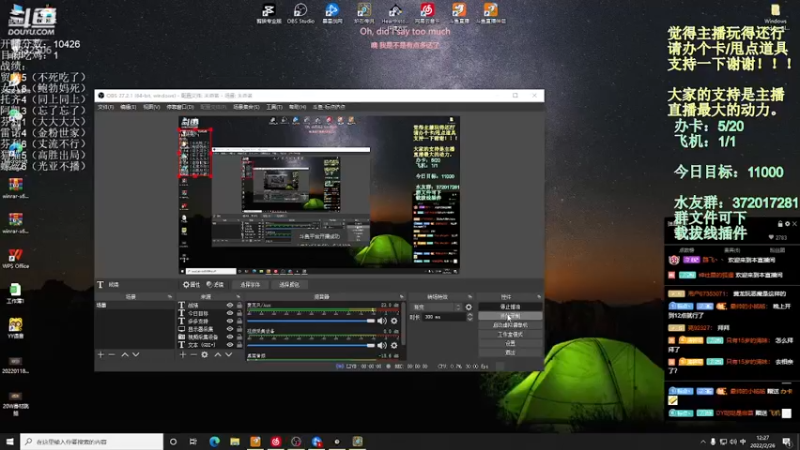The height and width of the screenshot is (450, 800).
Task: Click transition duration 300 ms field
Action: coord(443,317)
